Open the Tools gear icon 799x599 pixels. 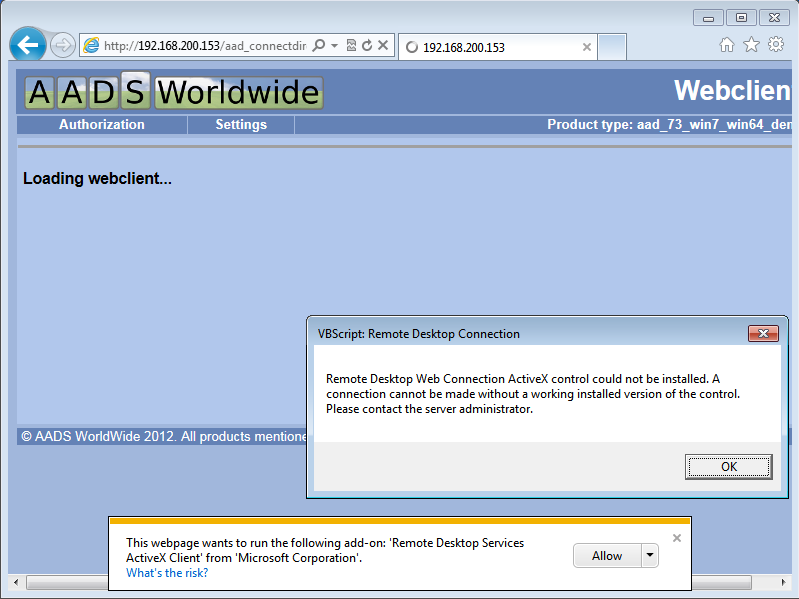pyautogui.click(x=776, y=45)
